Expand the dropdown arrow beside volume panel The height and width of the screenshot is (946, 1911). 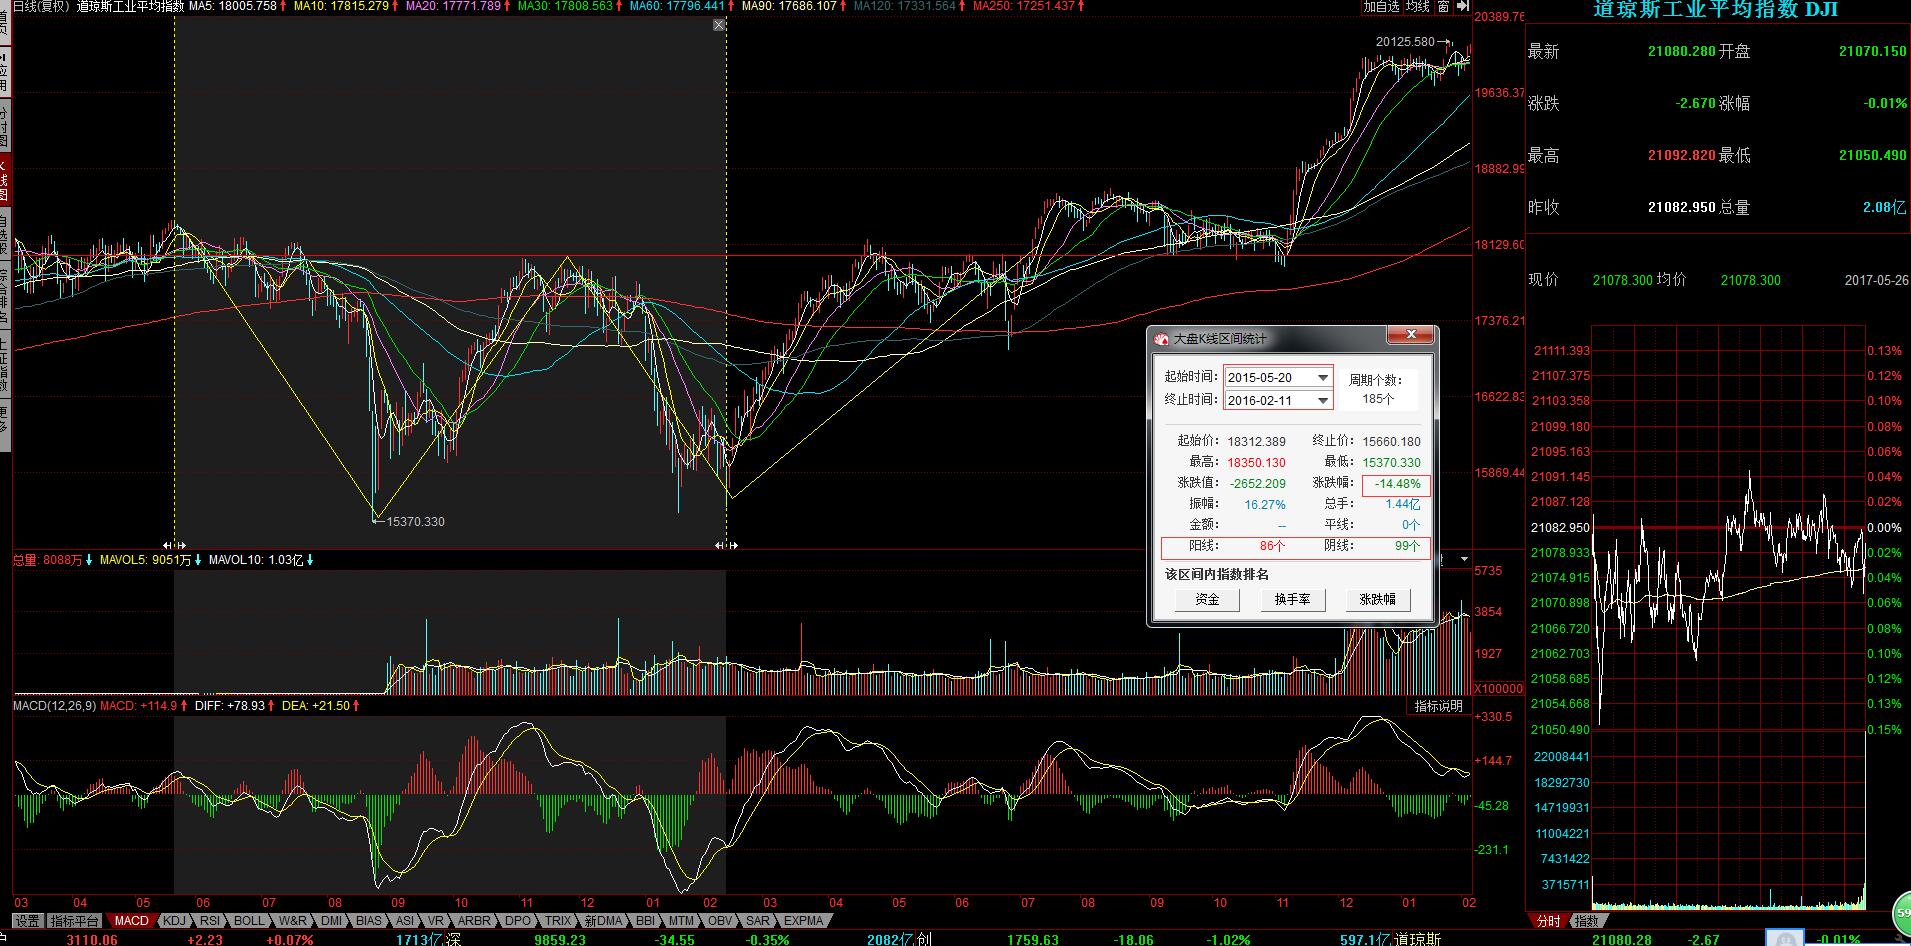click(1464, 559)
